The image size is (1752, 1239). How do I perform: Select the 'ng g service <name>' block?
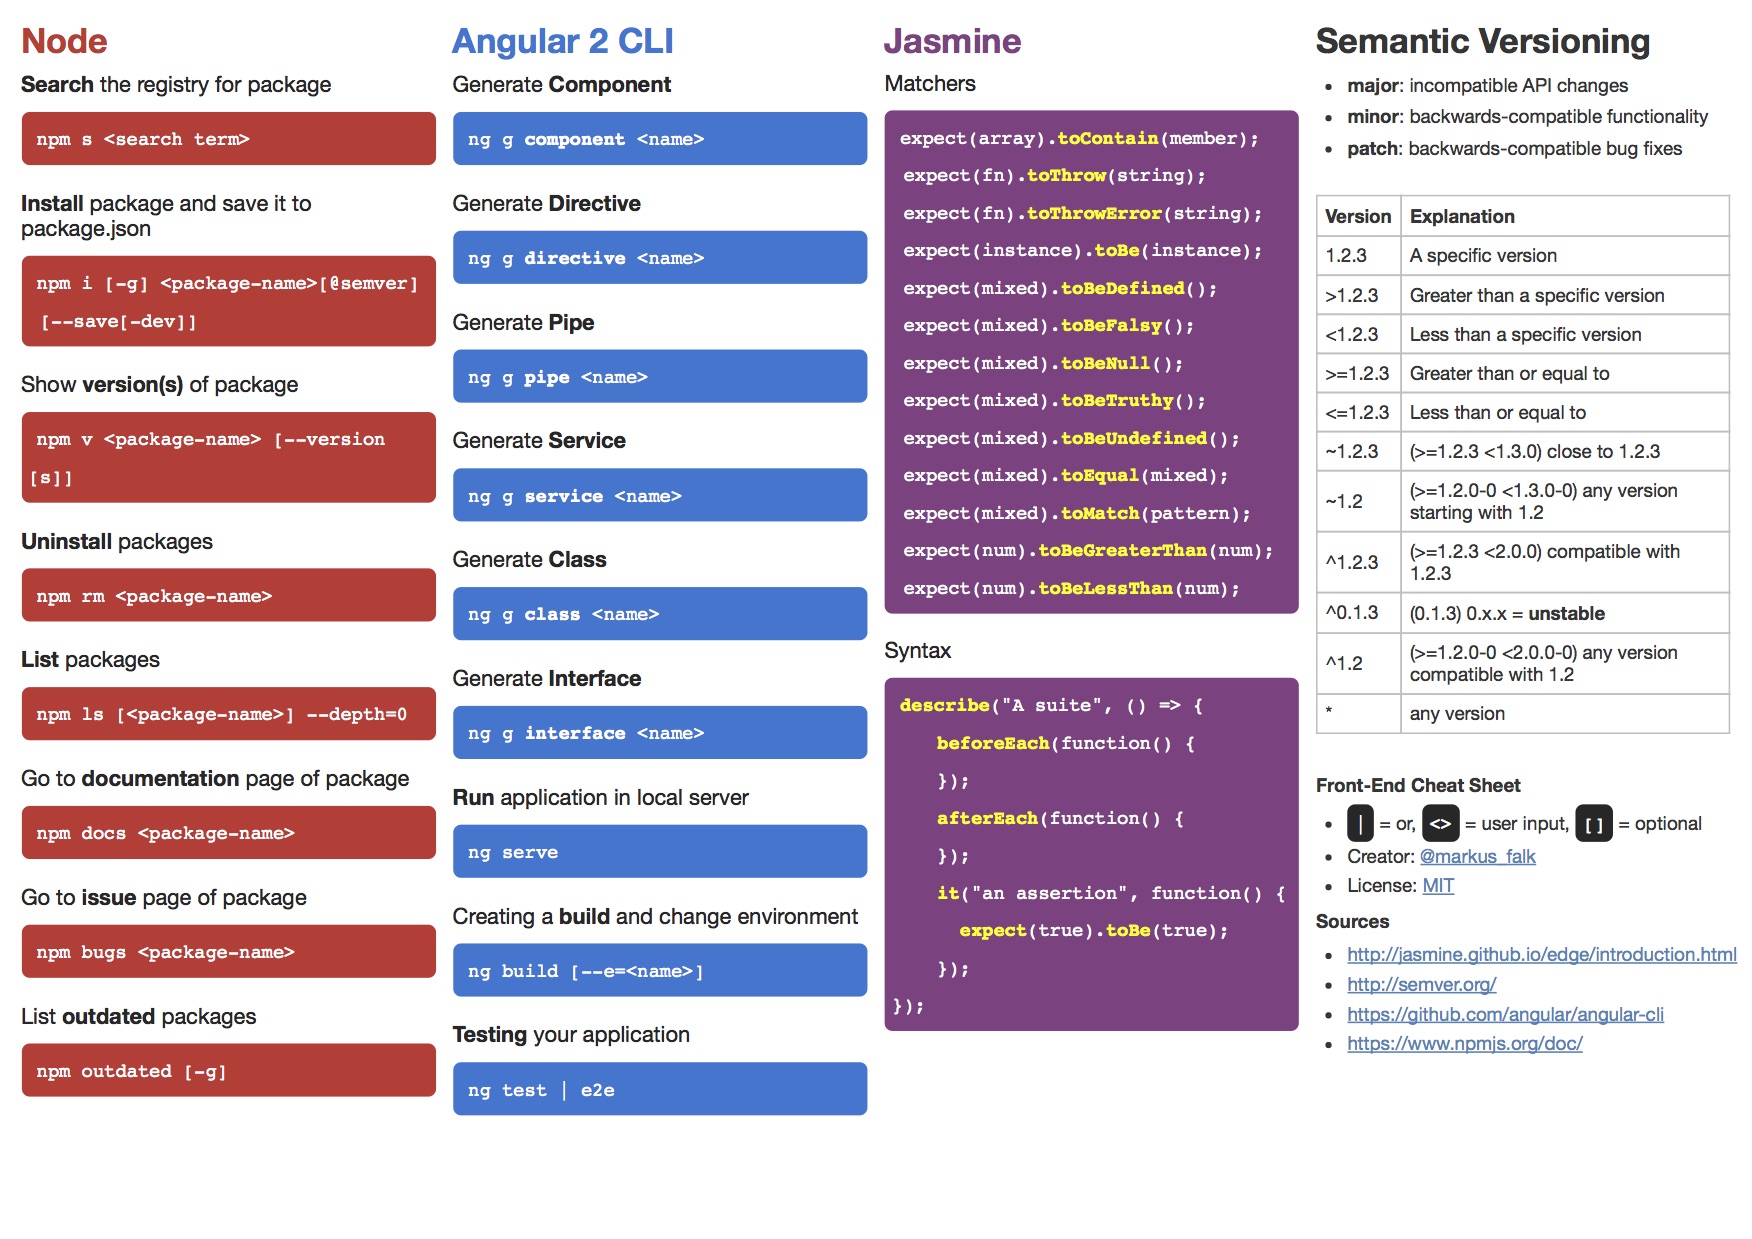point(660,495)
